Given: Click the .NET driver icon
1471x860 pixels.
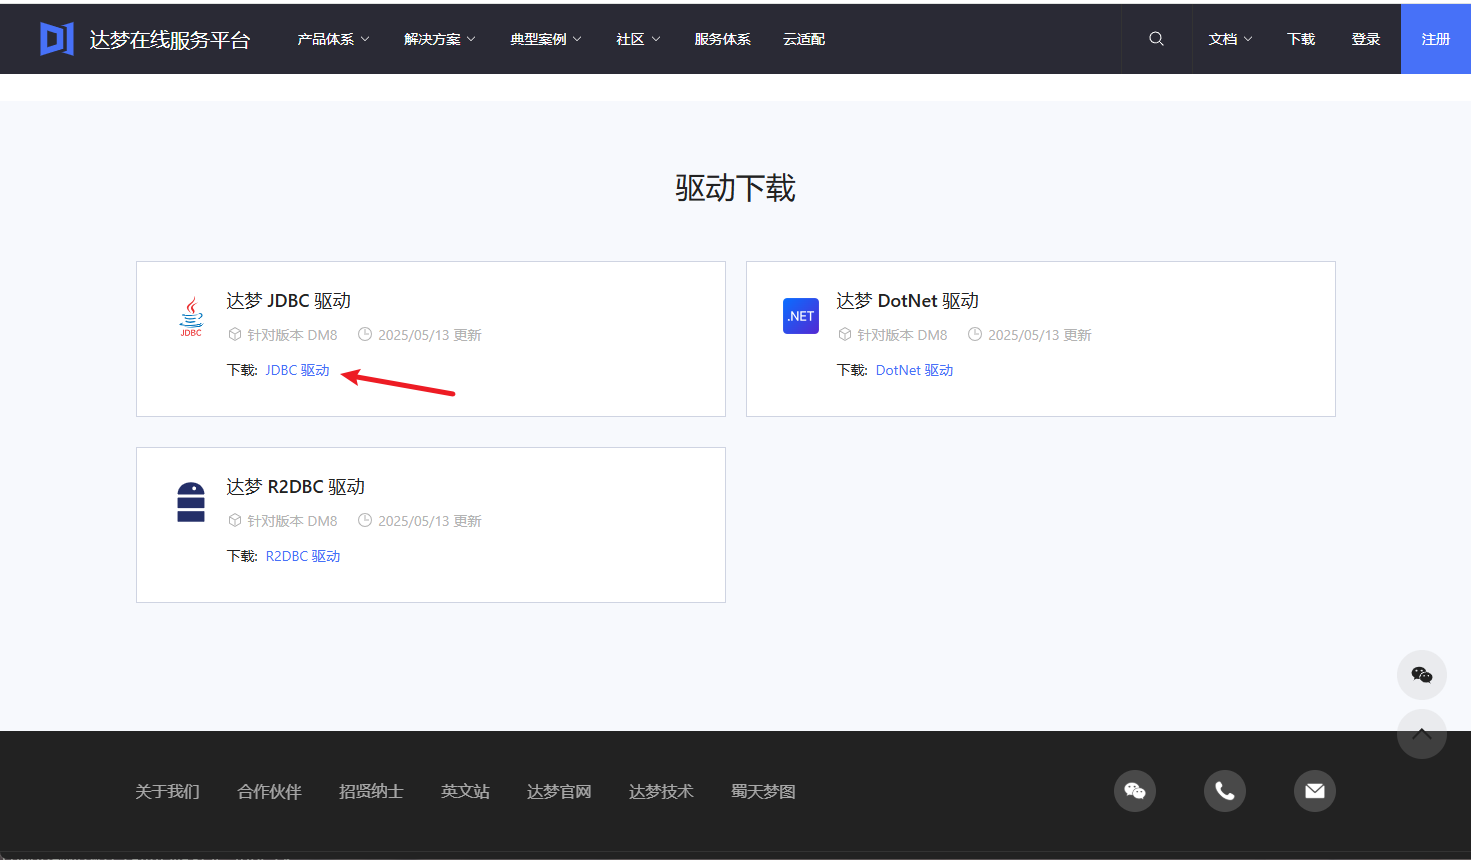Looking at the screenshot, I should (x=801, y=316).
